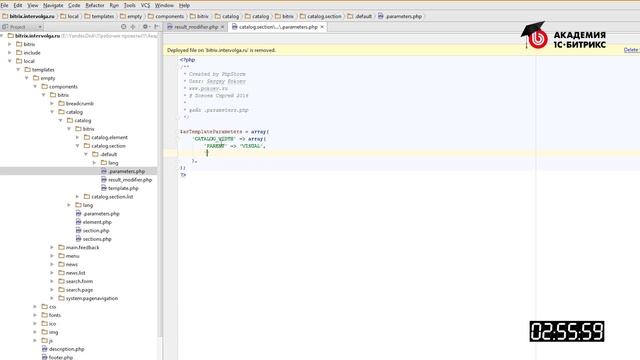Open the Refactor menu

point(95,5)
